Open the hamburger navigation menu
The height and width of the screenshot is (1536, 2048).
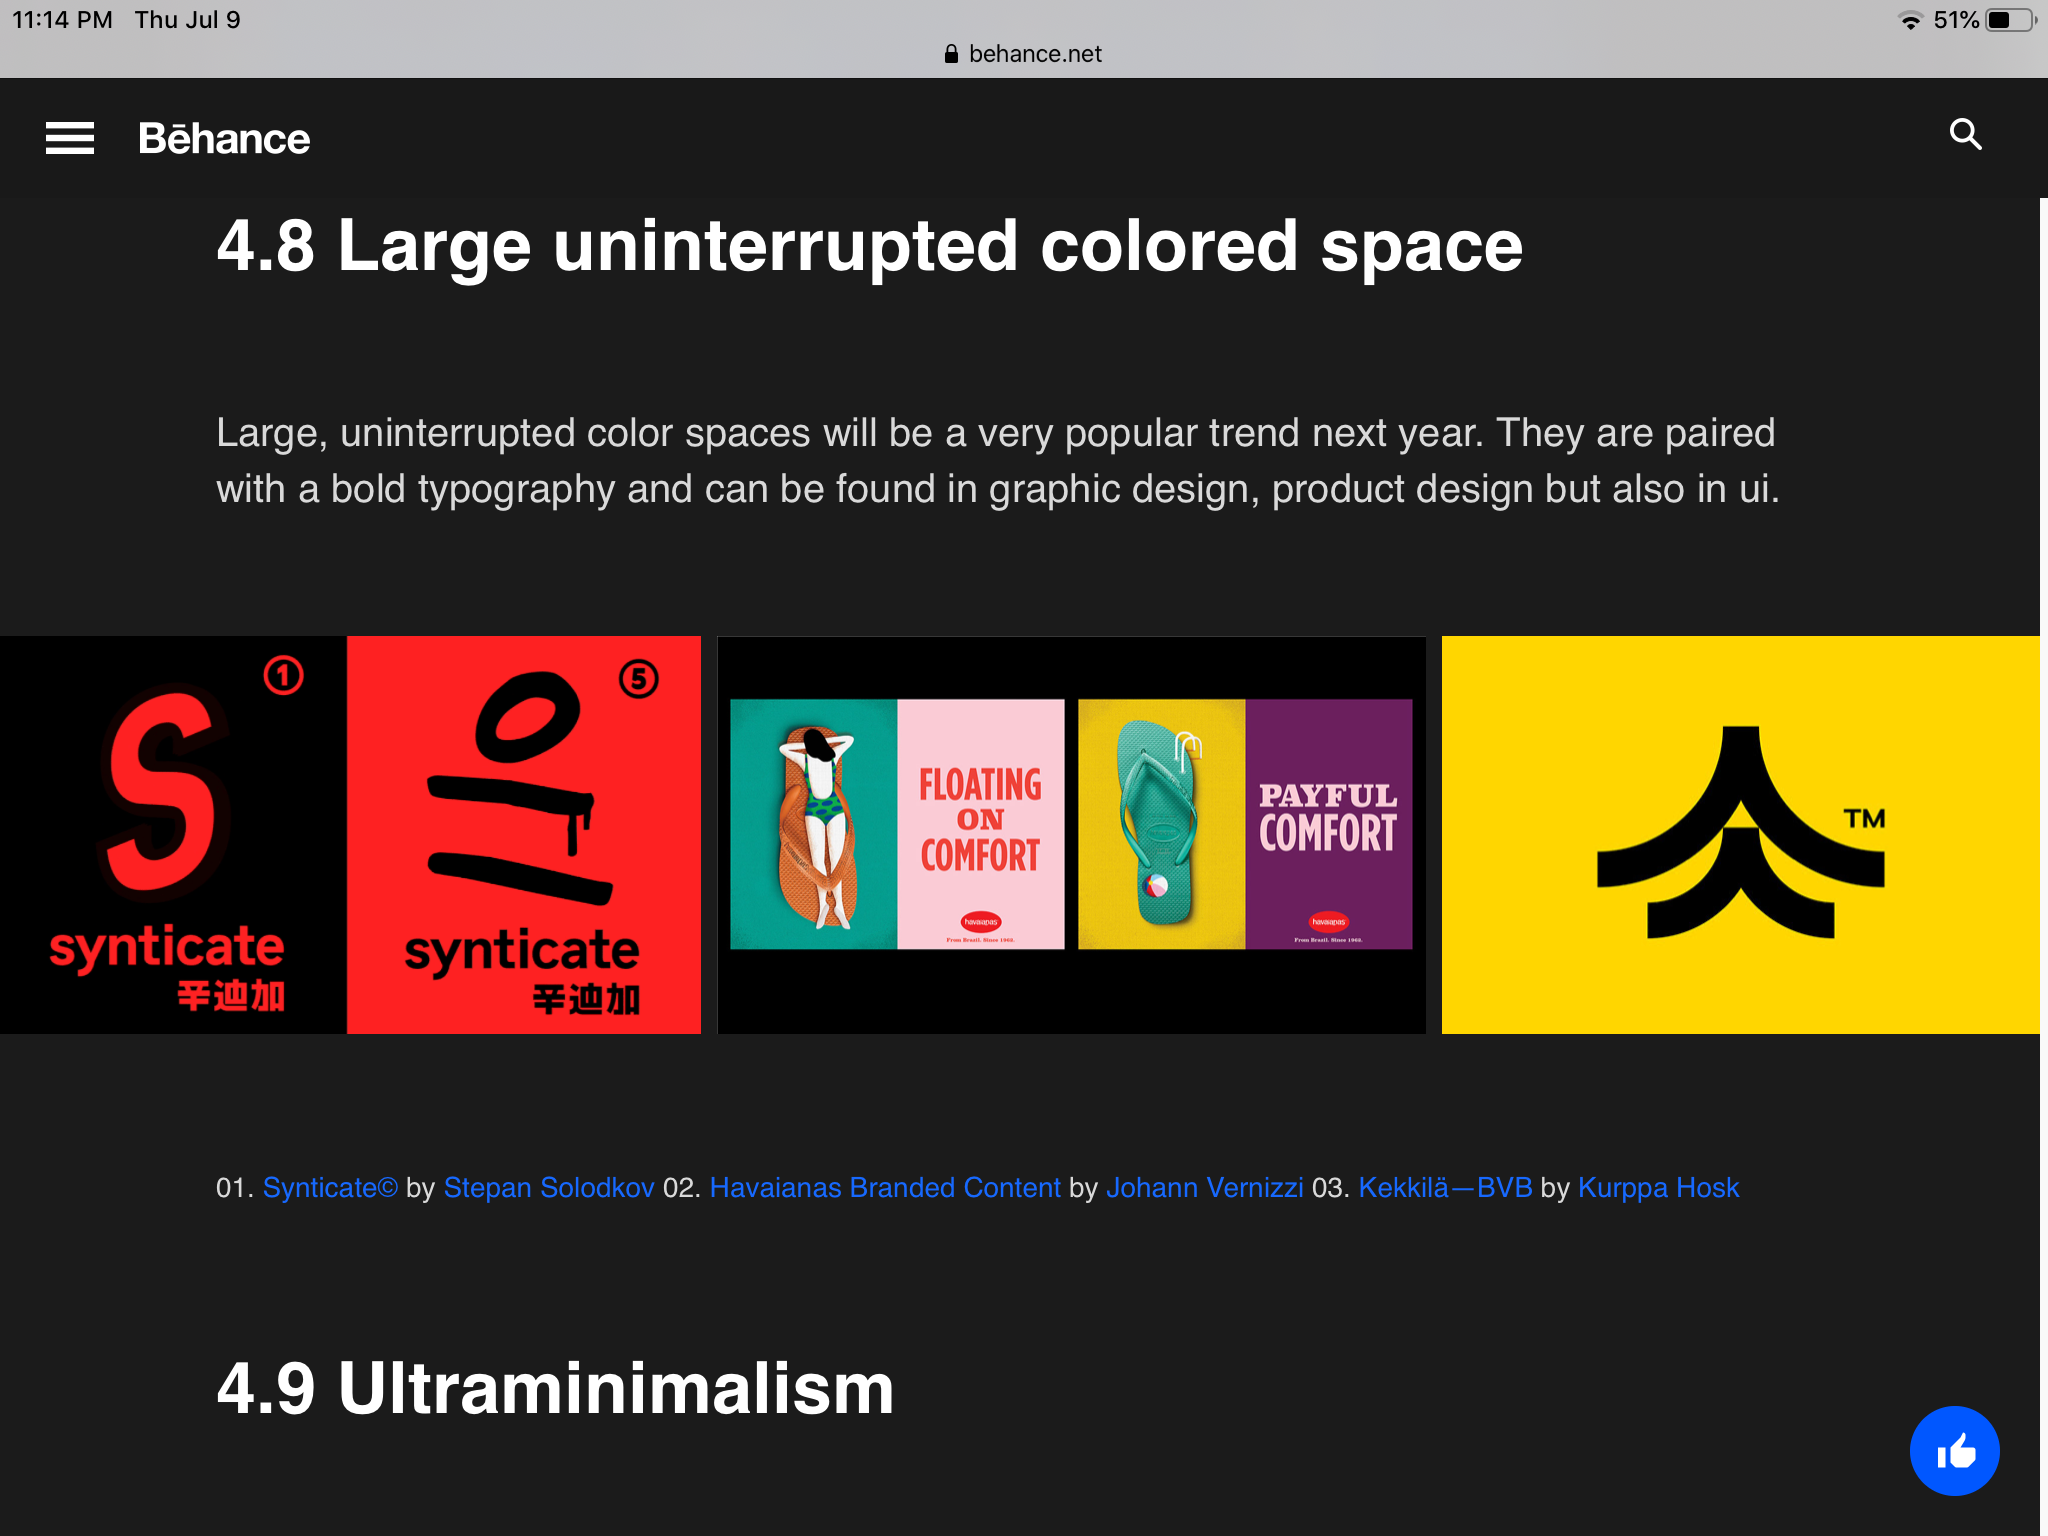click(70, 138)
